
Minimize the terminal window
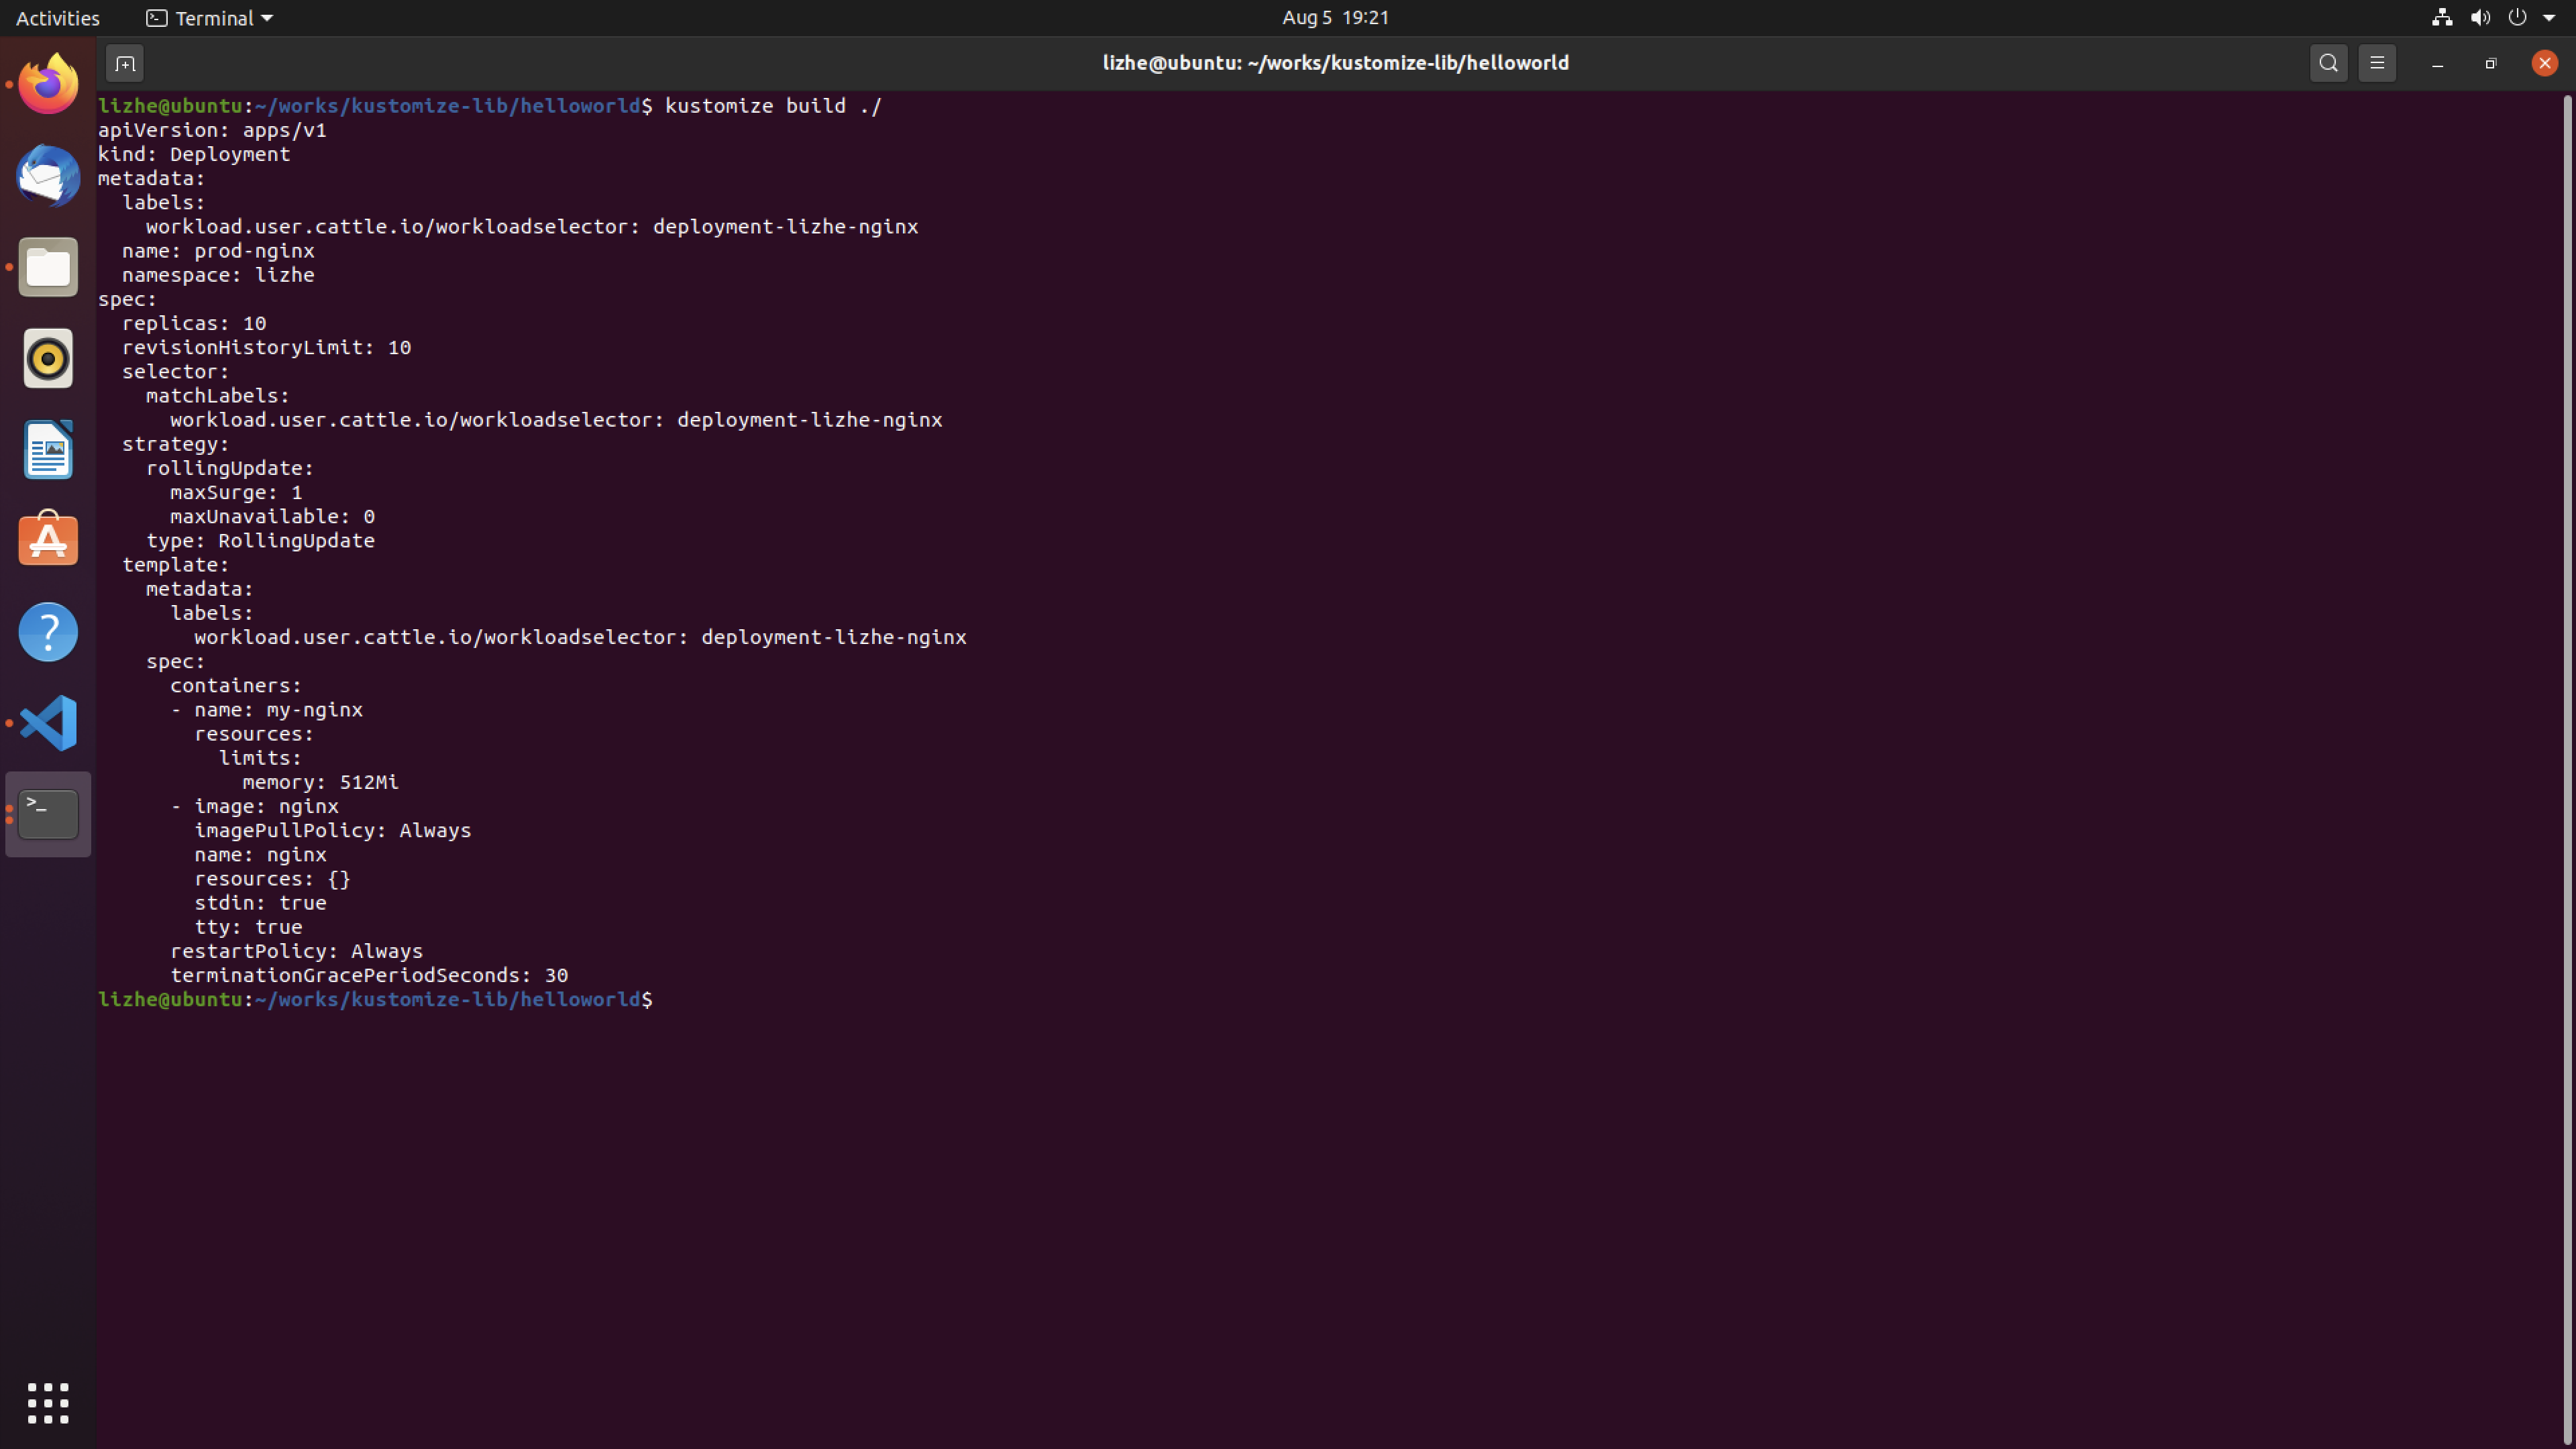(x=2437, y=64)
